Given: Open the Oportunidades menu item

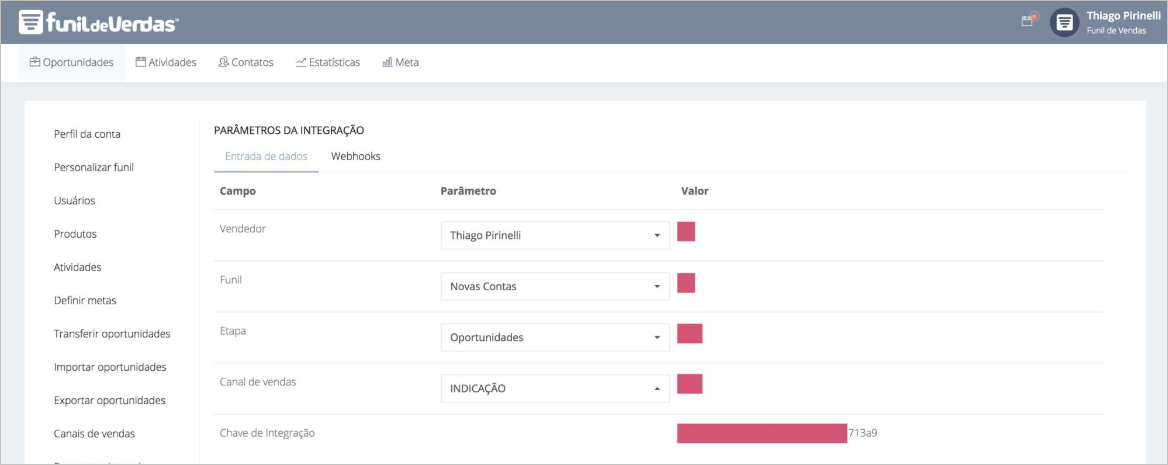Looking at the screenshot, I should pyautogui.click(x=71, y=62).
